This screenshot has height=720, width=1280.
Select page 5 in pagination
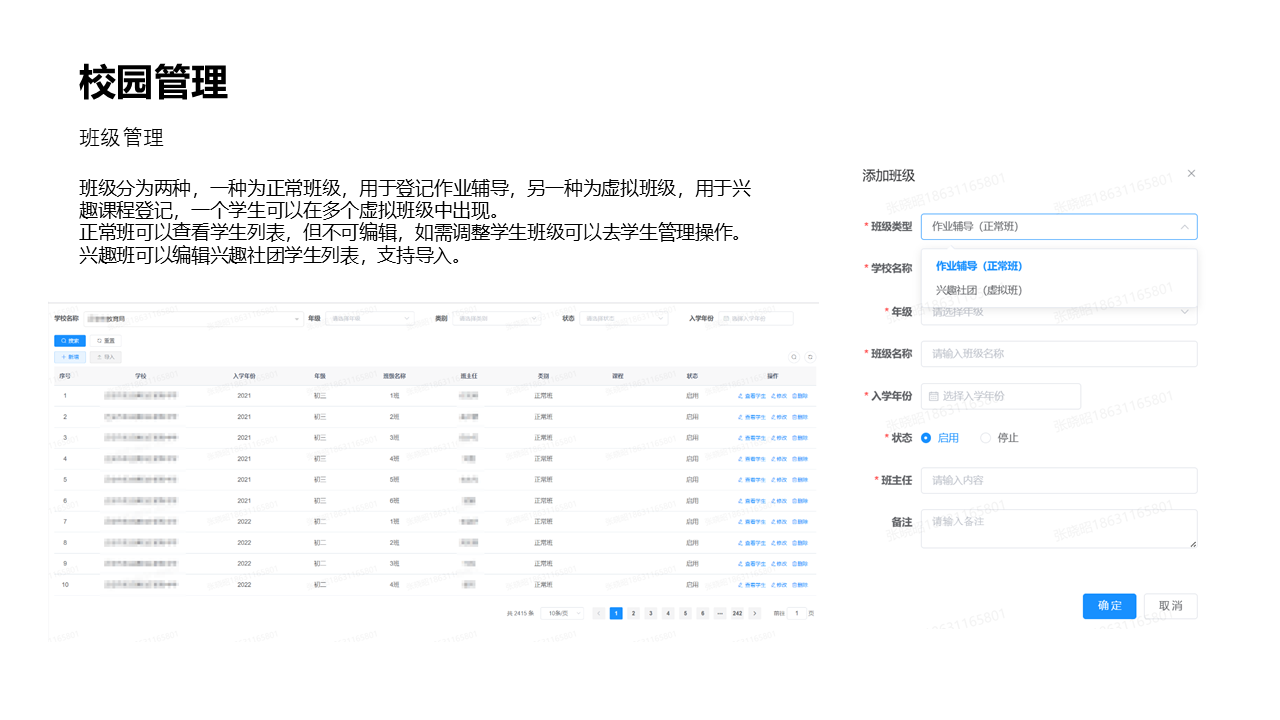pos(685,613)
